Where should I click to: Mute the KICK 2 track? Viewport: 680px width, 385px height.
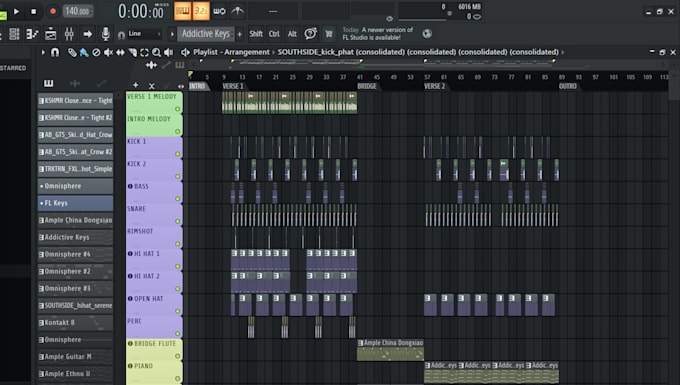click(177, 176)
